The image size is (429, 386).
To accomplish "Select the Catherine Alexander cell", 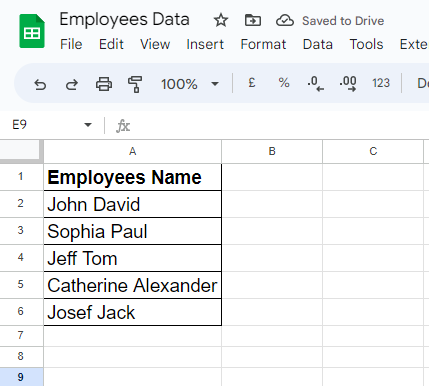I will point(133,285).
